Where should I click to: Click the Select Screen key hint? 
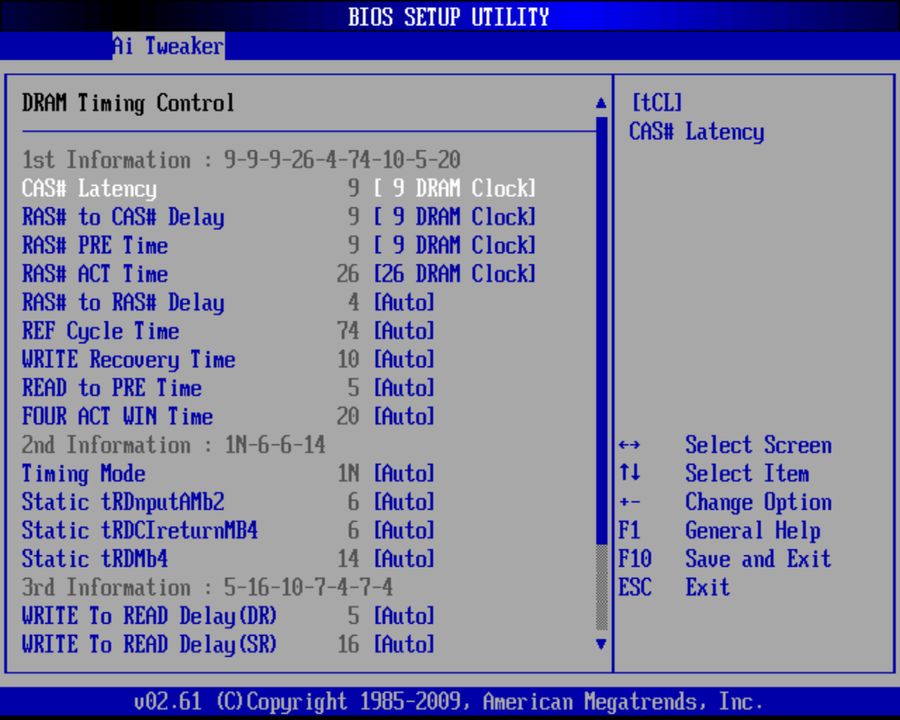coord(758,445)
